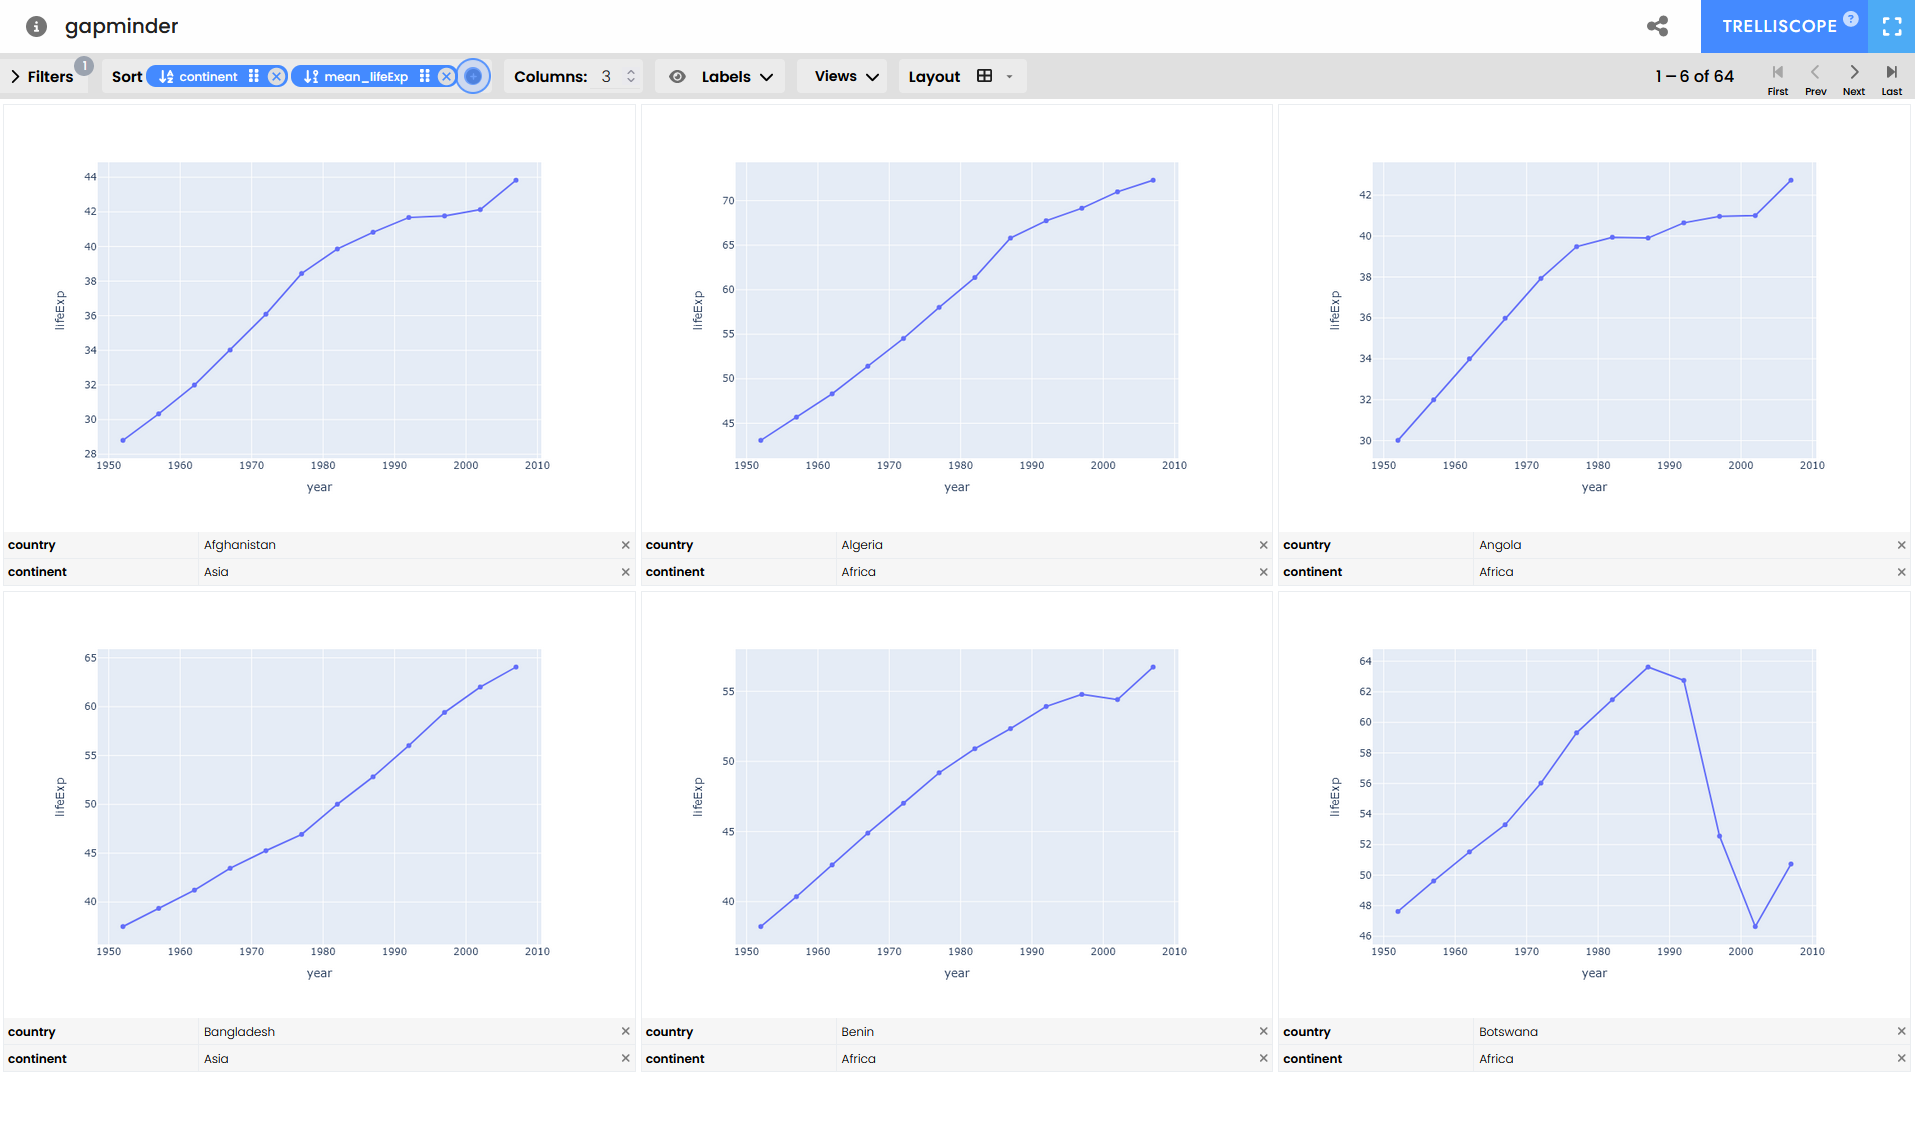Open the info icon next to gapminder
Image resolution: width=1915 pixels, height=1121 pixels.
pyautogui.click(x=36, y=26)
